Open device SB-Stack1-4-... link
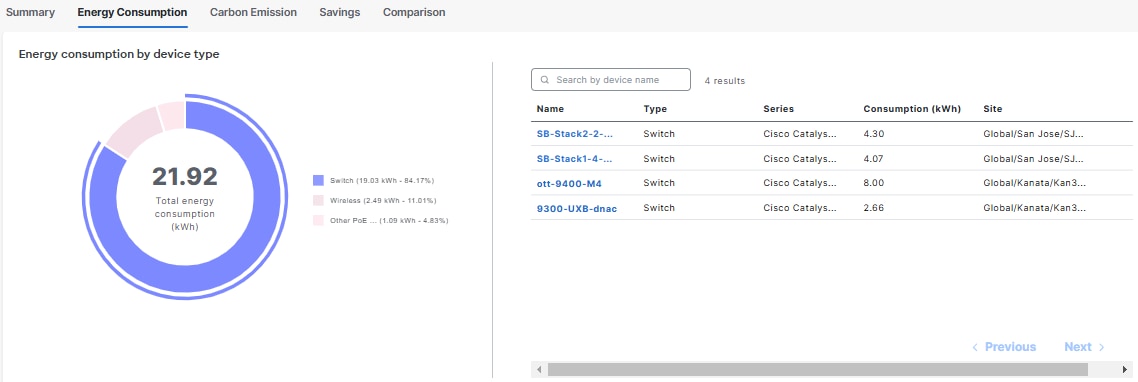The image size is (1138, 382). click(575, 158)
